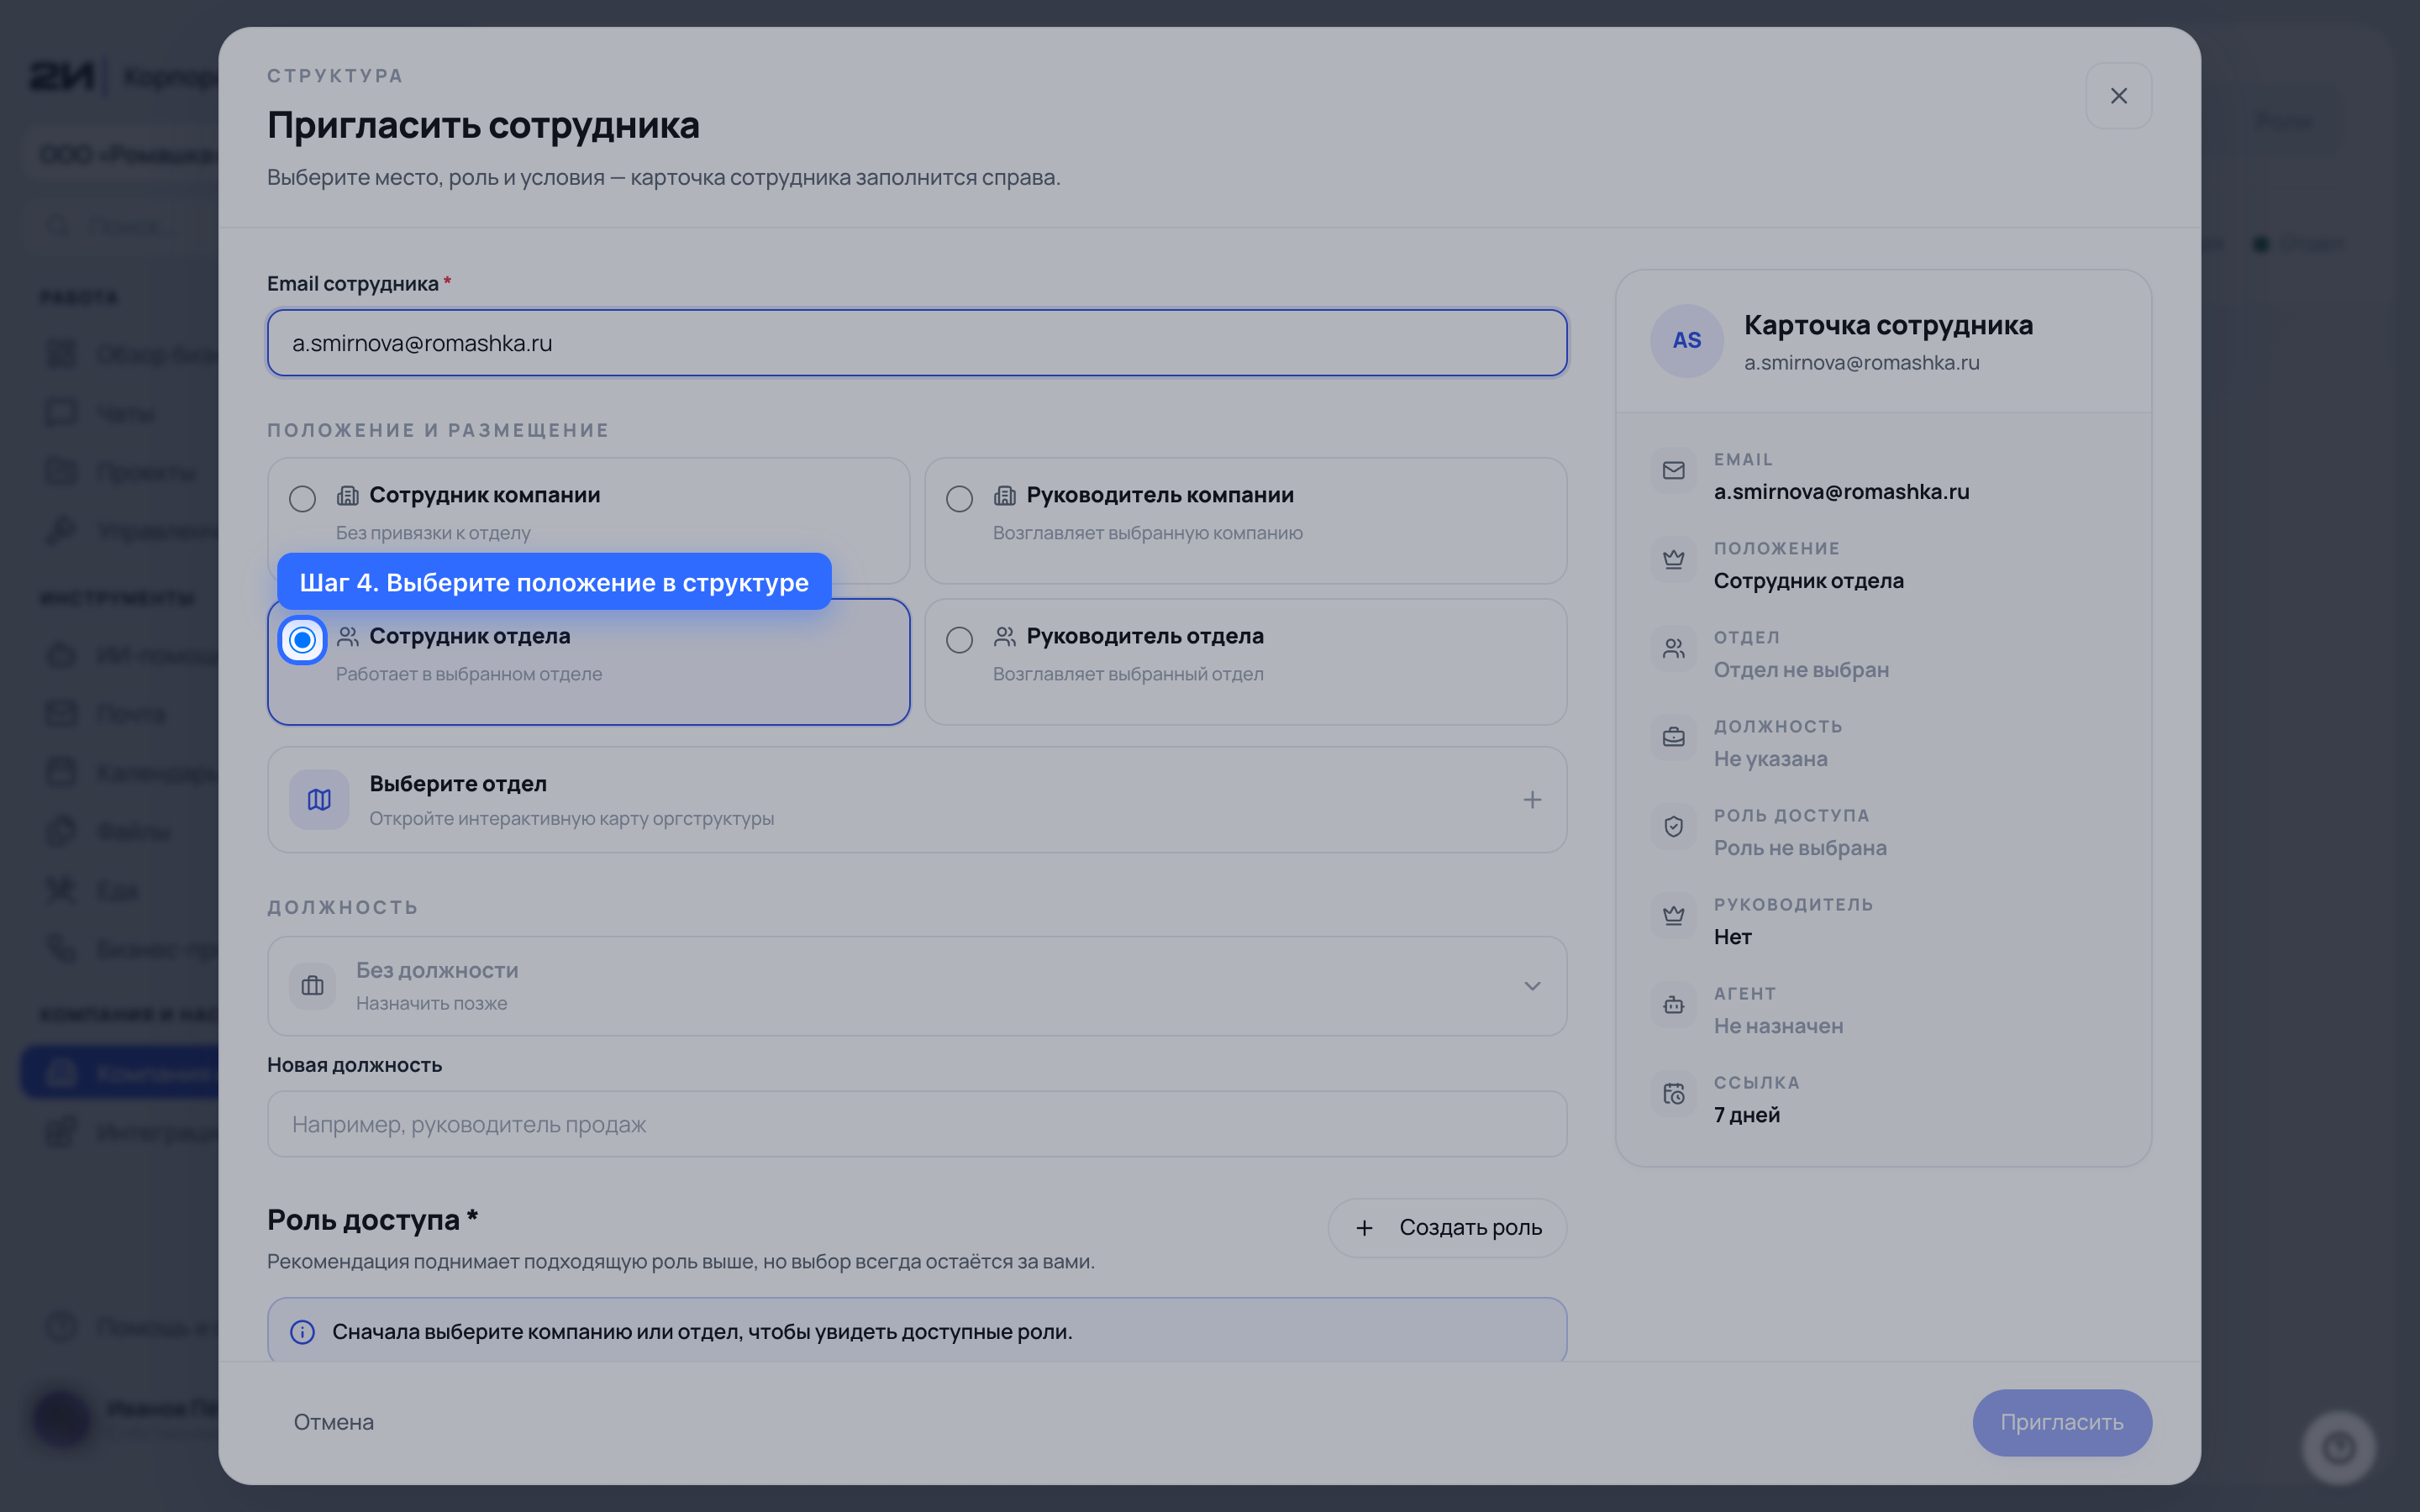The image size is (2420, 1512).
Task: Expand the Выберите отдел plus icon
Action: (x=1532, y=799)
